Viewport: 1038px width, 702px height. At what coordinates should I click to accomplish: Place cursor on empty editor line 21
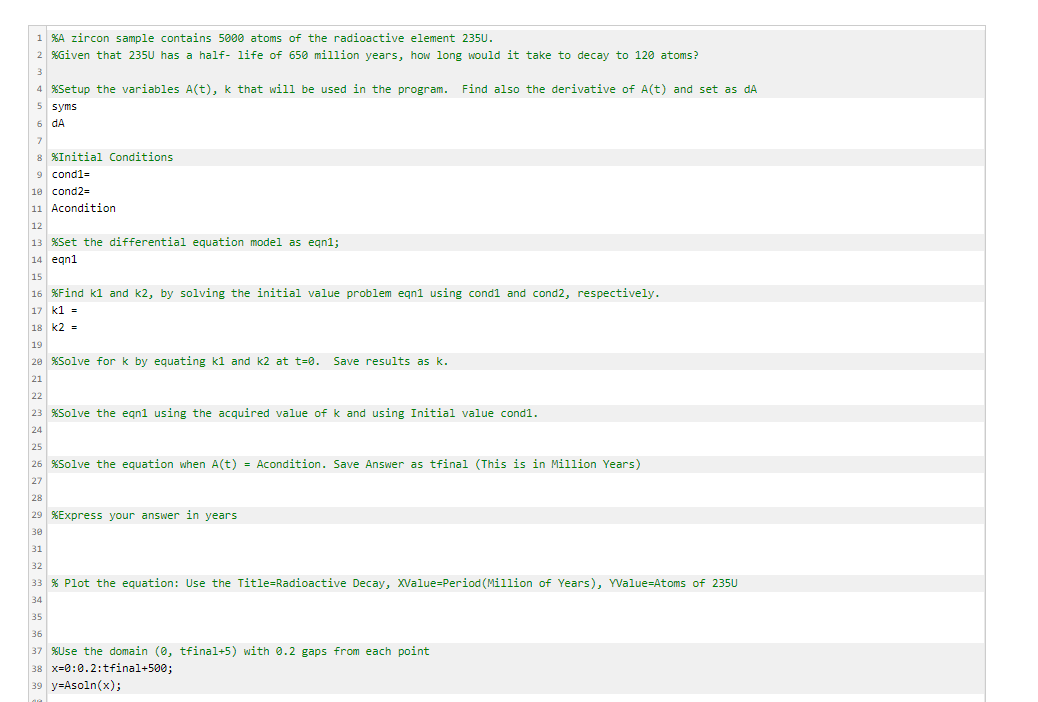coord(516,379)
